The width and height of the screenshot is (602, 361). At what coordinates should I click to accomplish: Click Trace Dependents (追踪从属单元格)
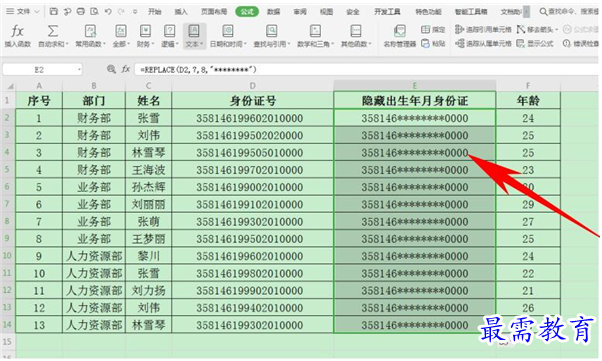[483, 43]
